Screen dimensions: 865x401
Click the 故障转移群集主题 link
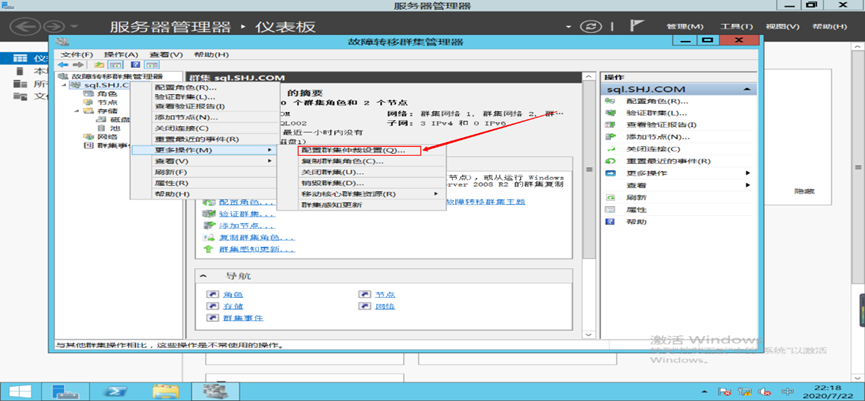click(x=485, y=202)
